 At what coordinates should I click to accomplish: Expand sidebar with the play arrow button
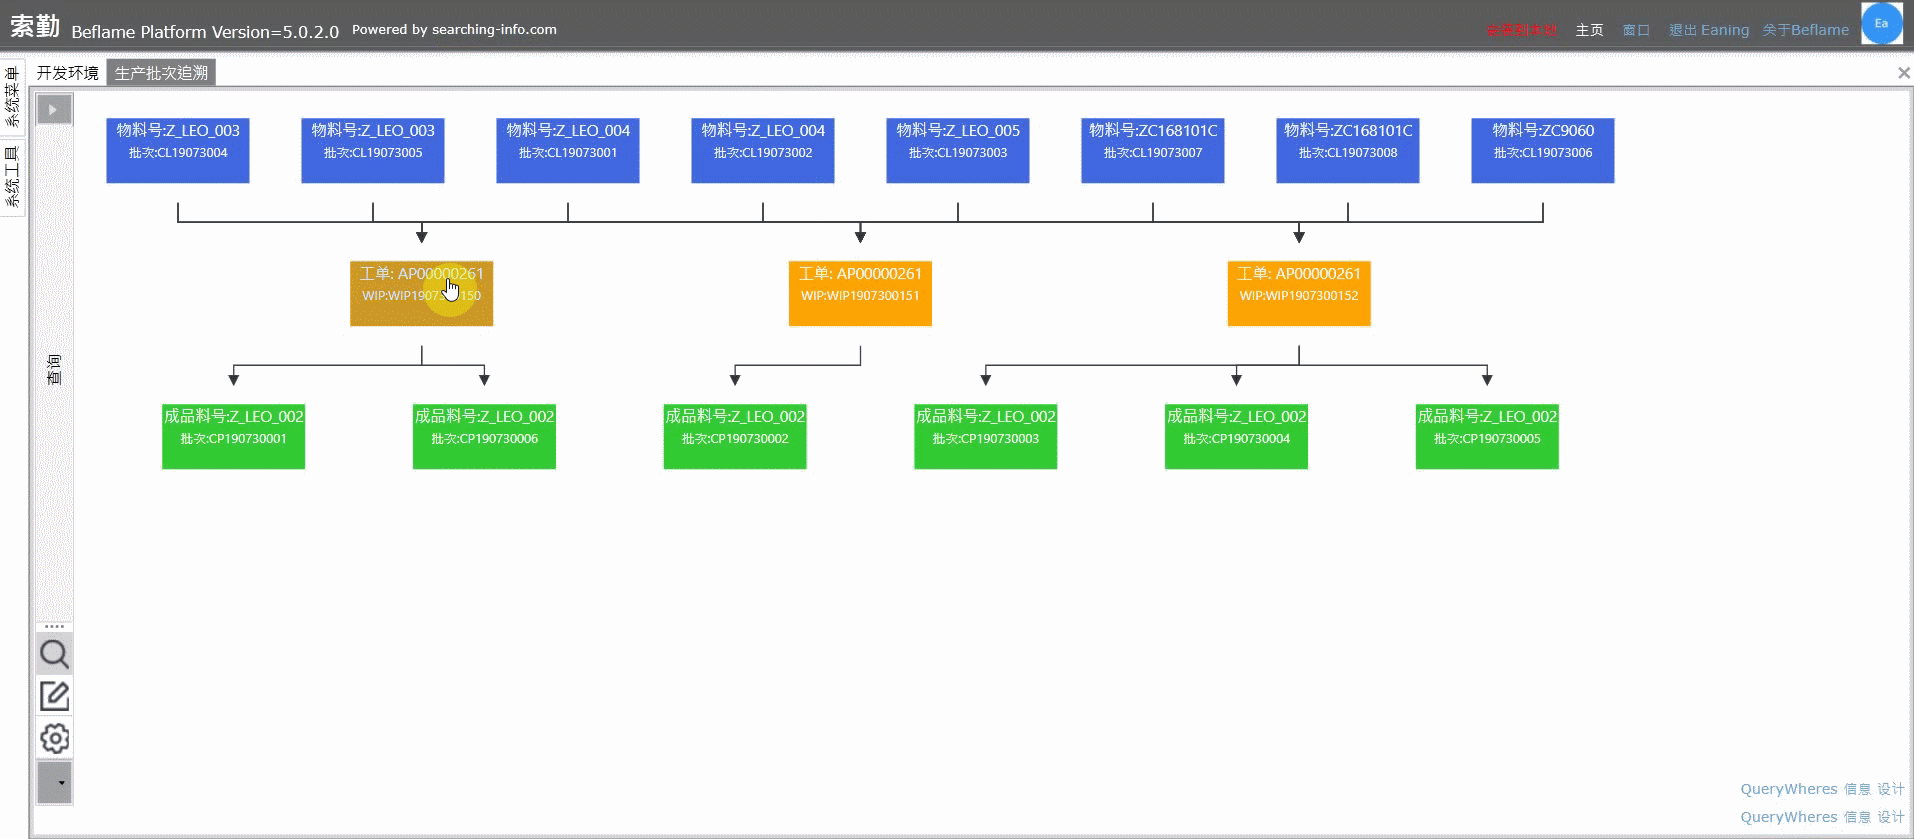[54, 109]
